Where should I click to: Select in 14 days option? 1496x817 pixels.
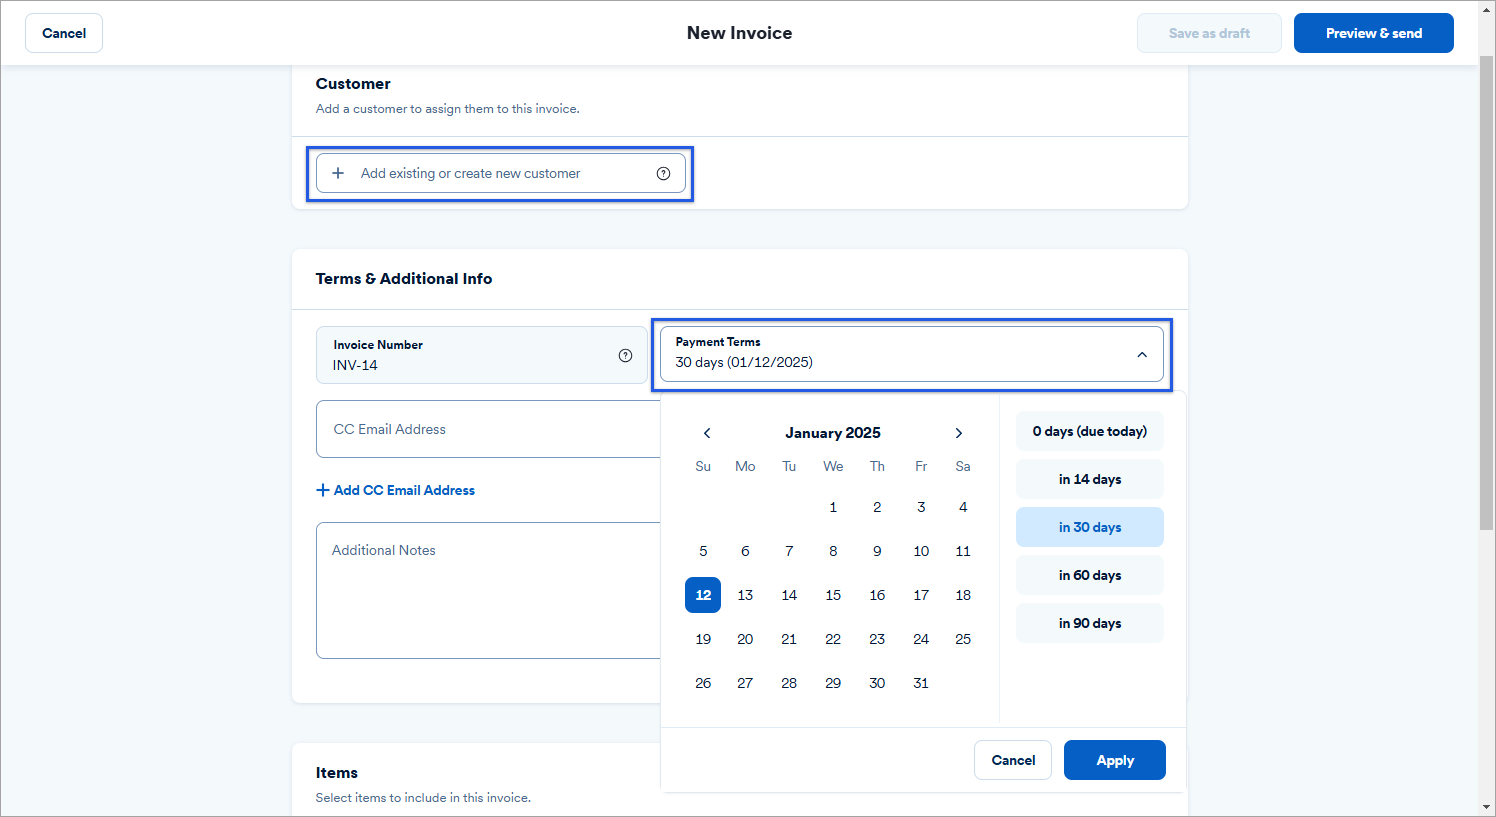1090,479
